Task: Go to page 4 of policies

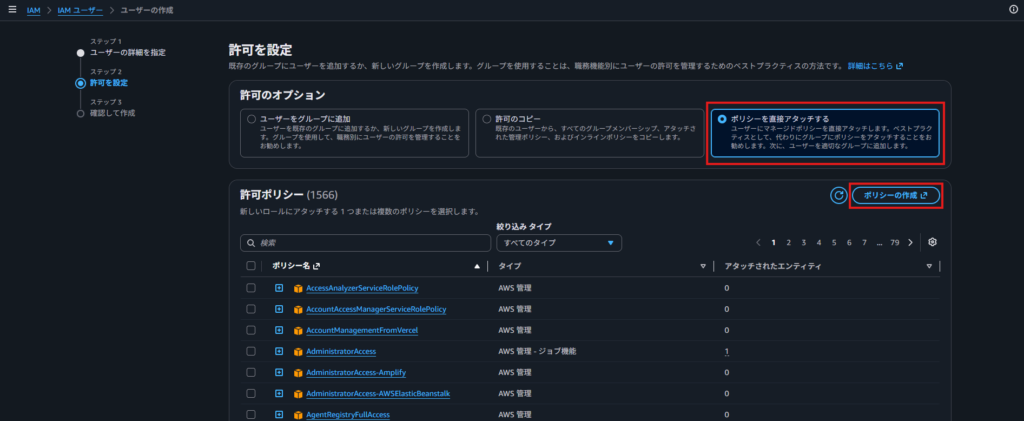Action: pos(819,243)
